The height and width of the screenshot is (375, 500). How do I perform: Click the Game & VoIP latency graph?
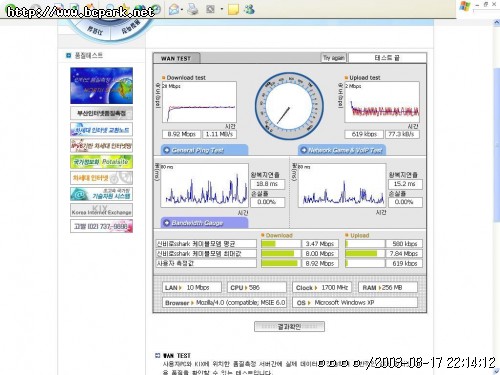(x=342, y=185)
